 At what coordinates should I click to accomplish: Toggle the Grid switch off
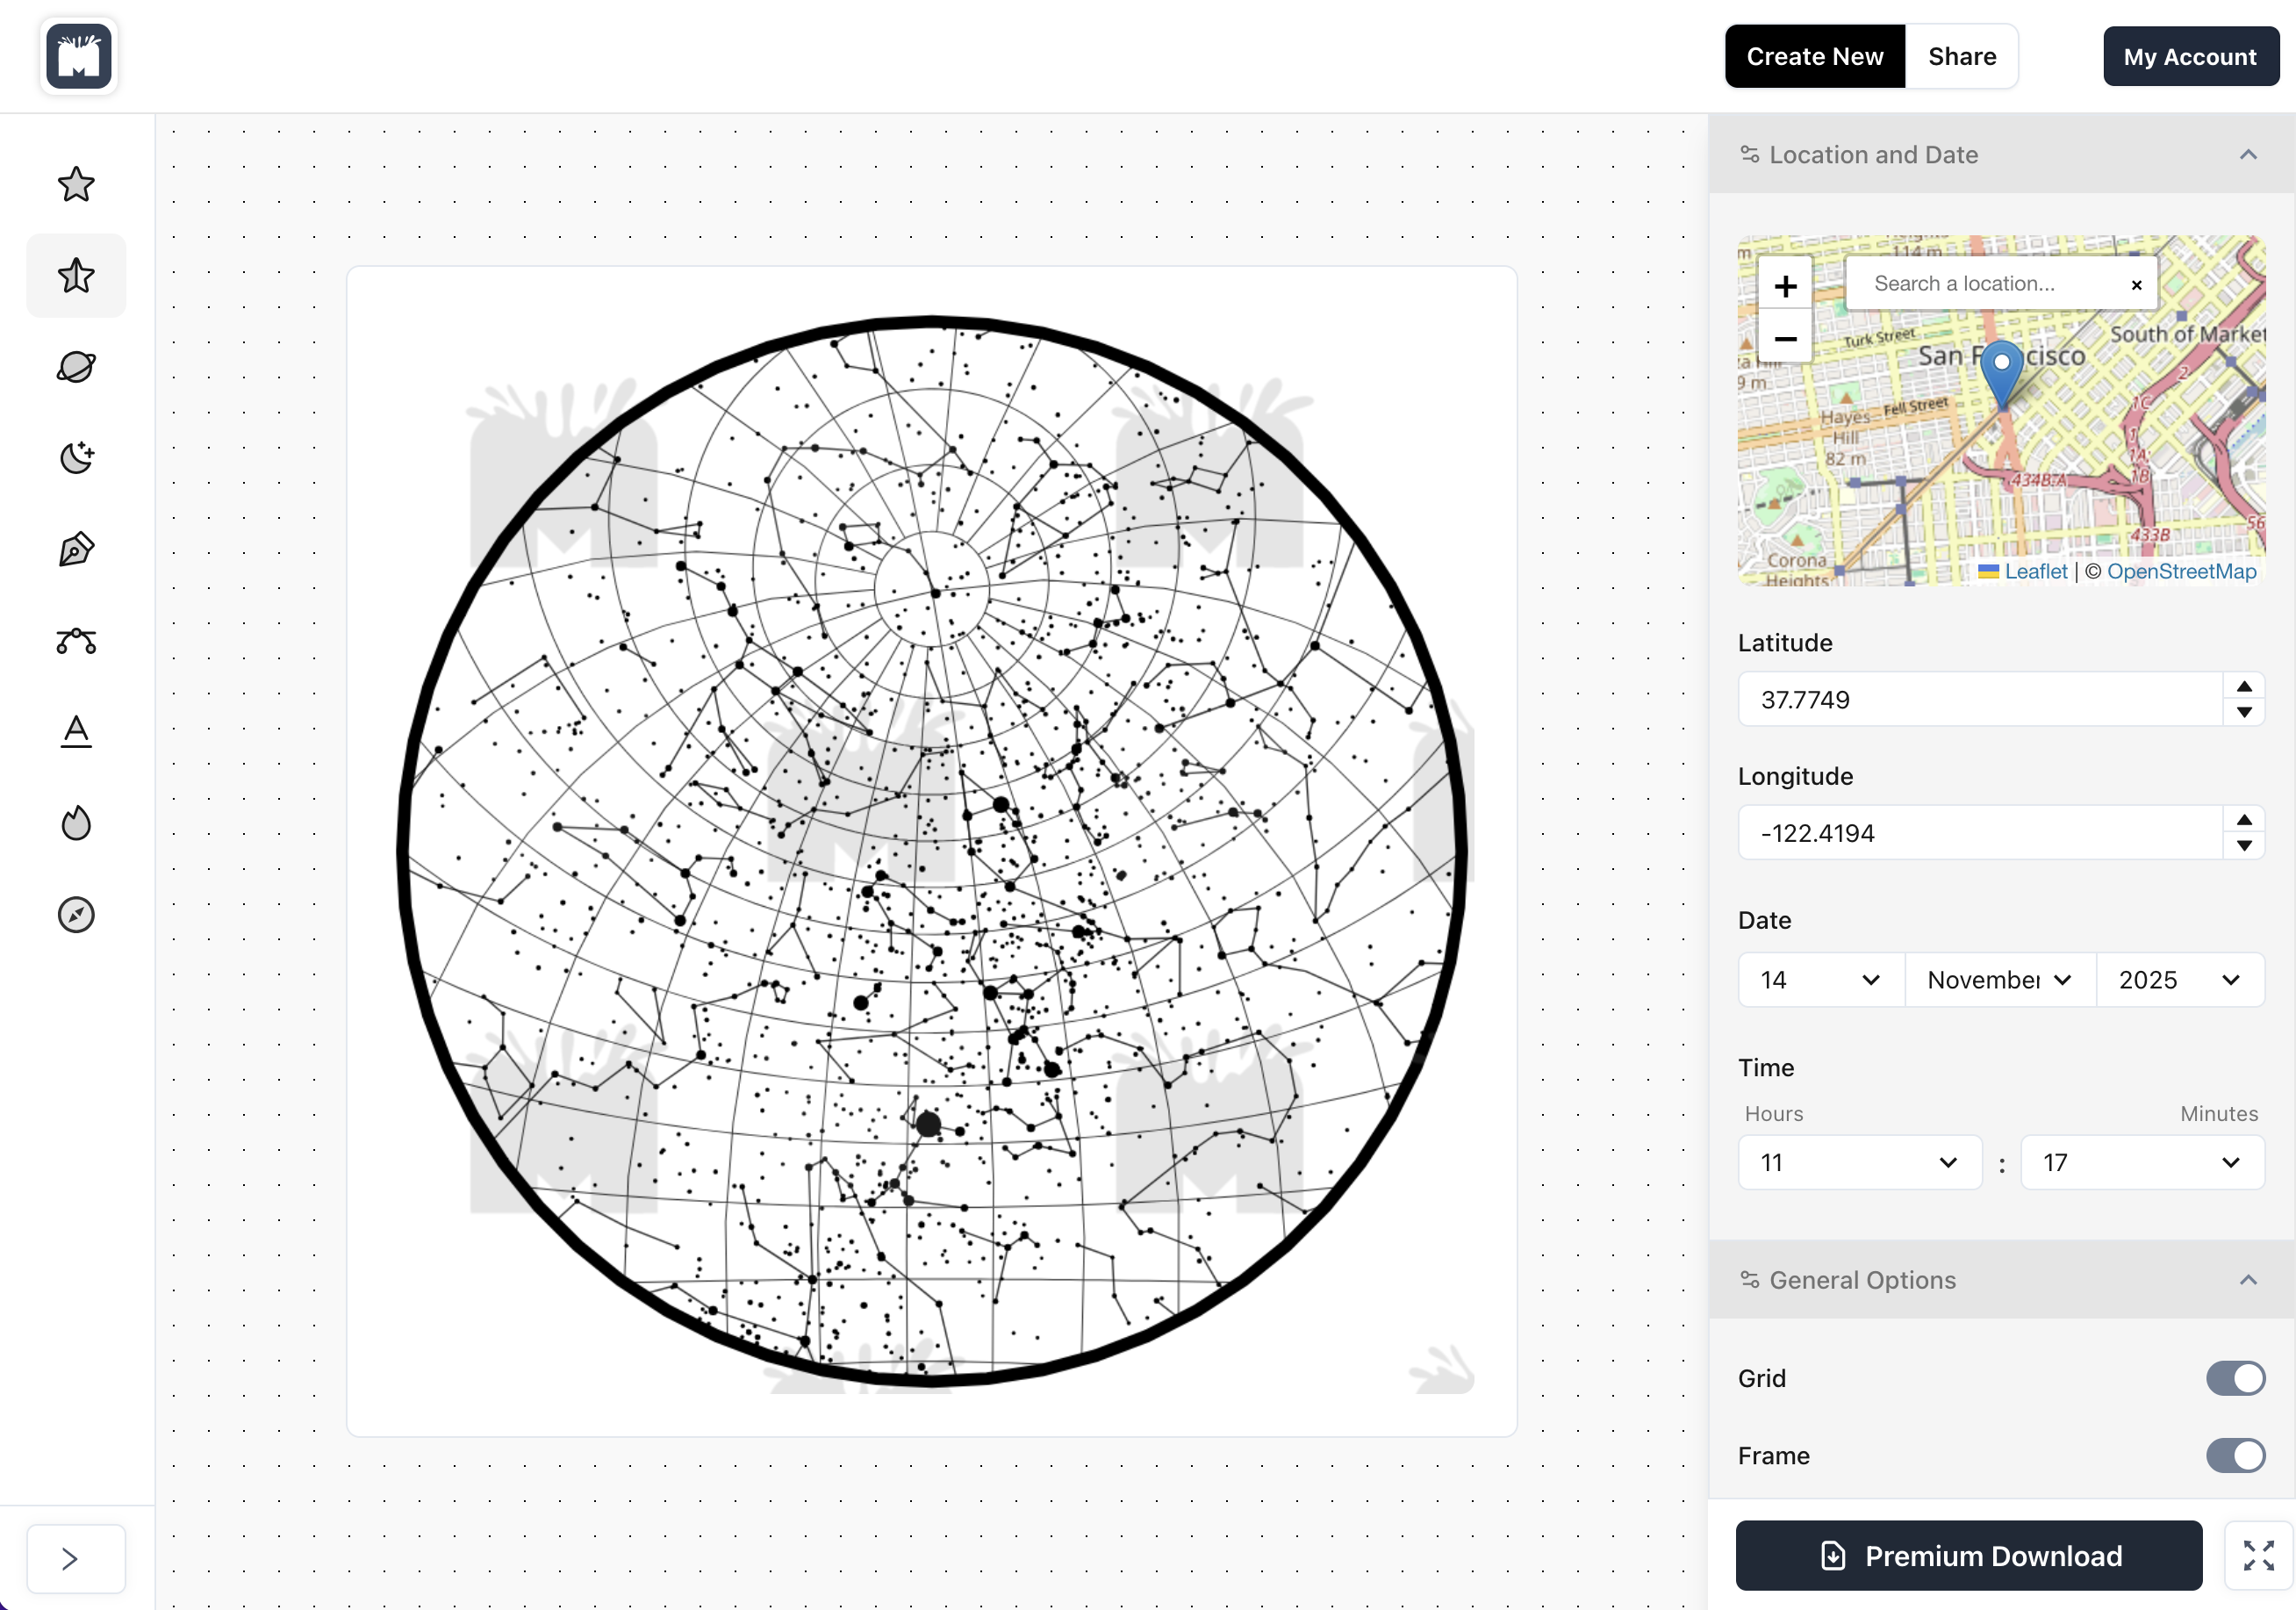tap(2235, 1378)
